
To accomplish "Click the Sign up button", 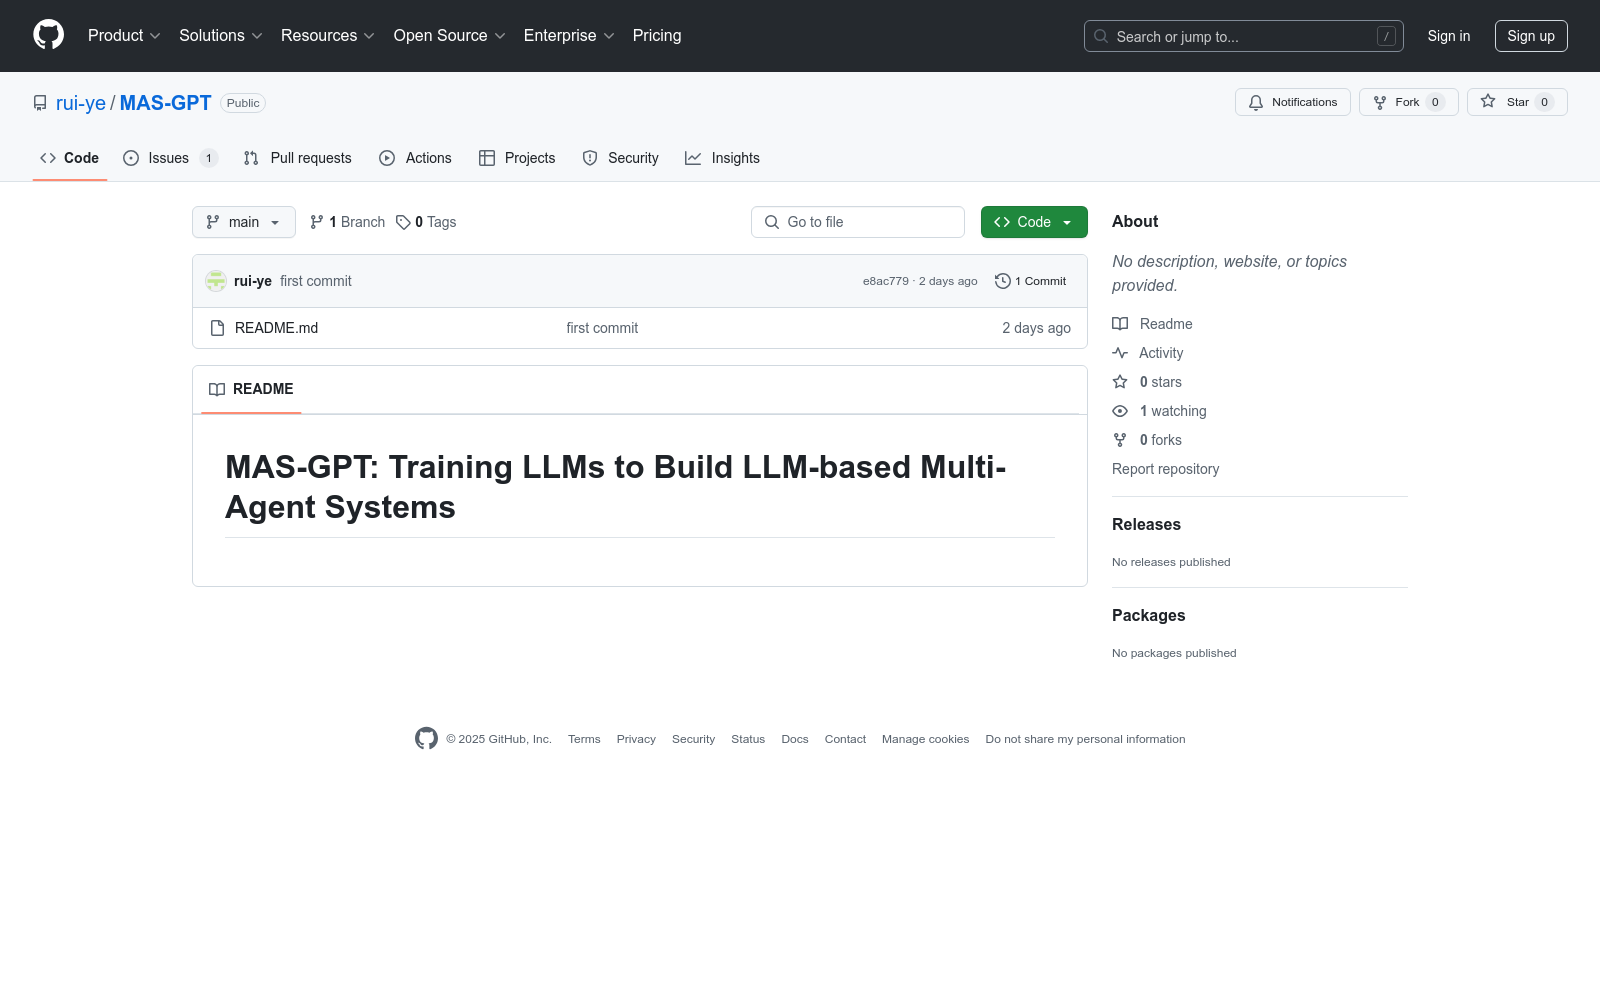I will pos(1531,36).
